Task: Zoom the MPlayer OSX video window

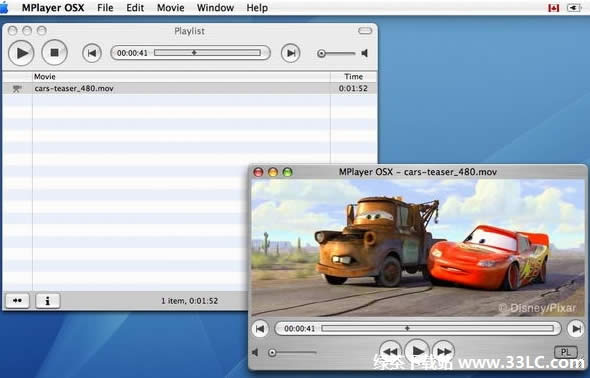Action: (x=287, y=172)
